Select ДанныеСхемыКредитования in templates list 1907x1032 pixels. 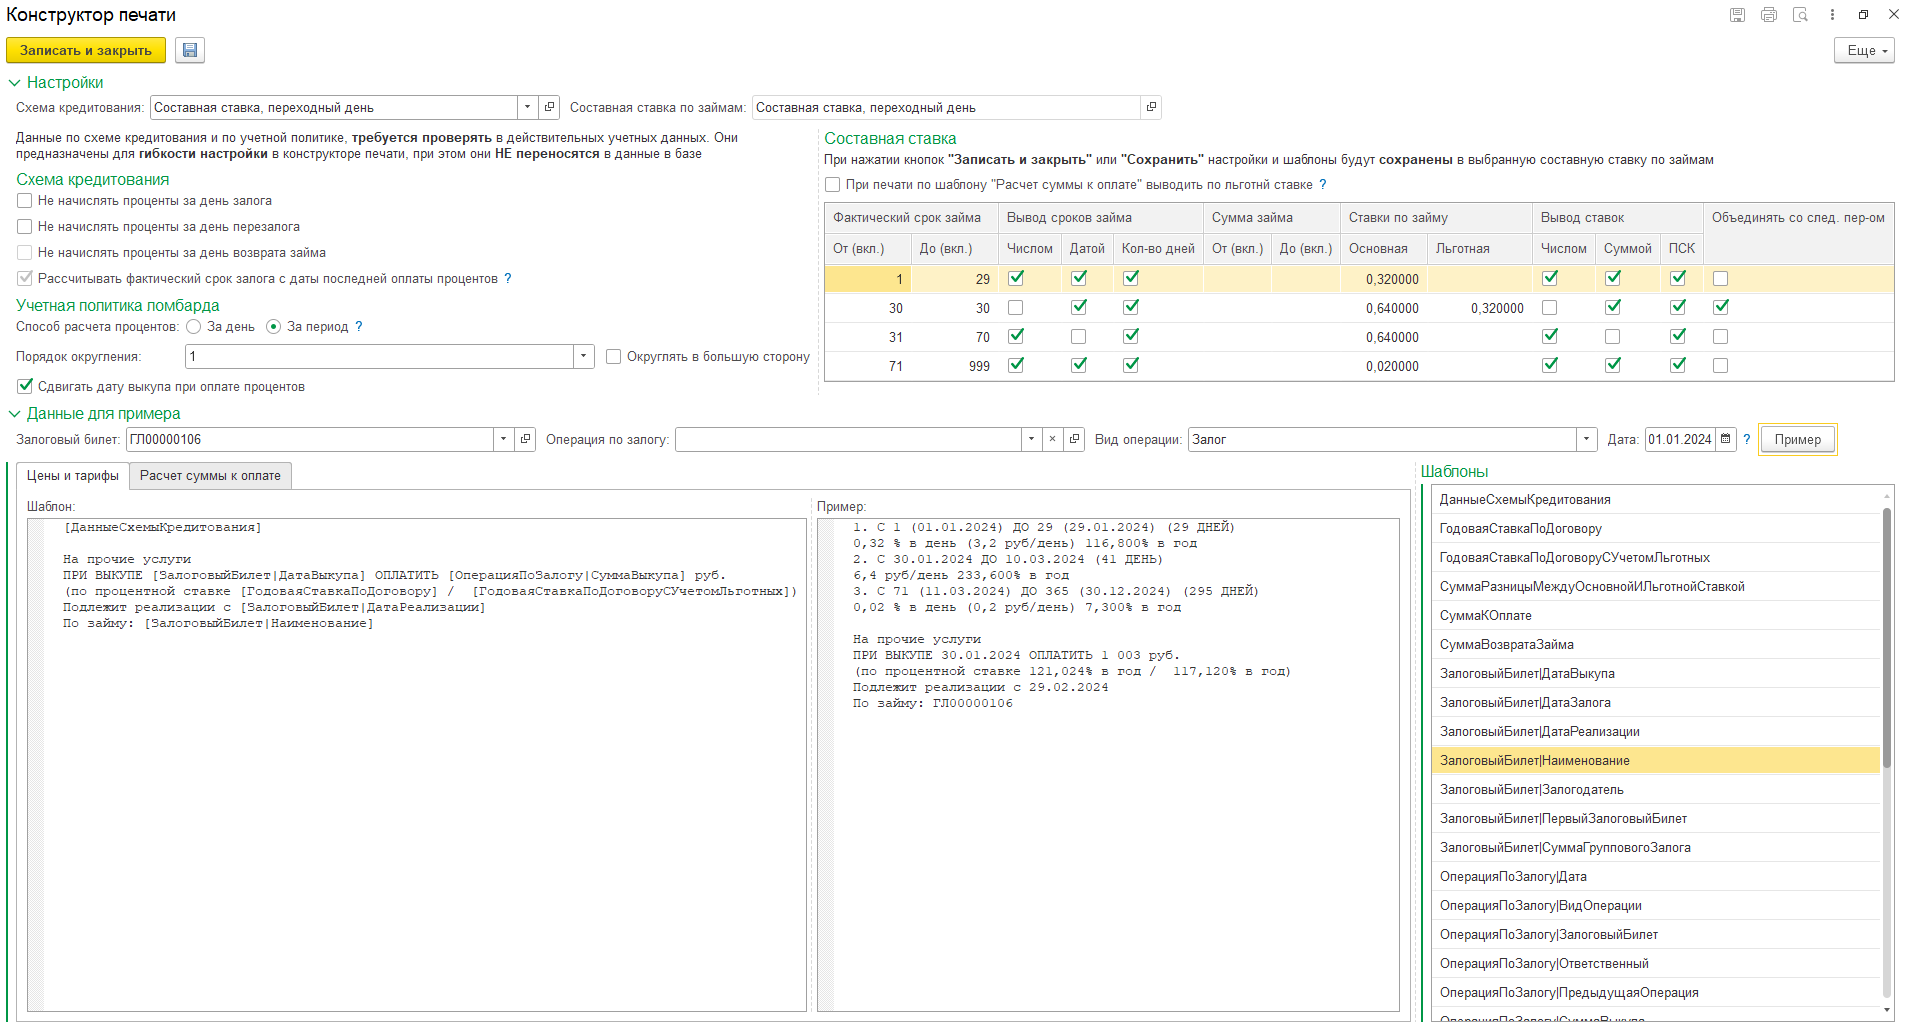click(x=1656, y=500)
